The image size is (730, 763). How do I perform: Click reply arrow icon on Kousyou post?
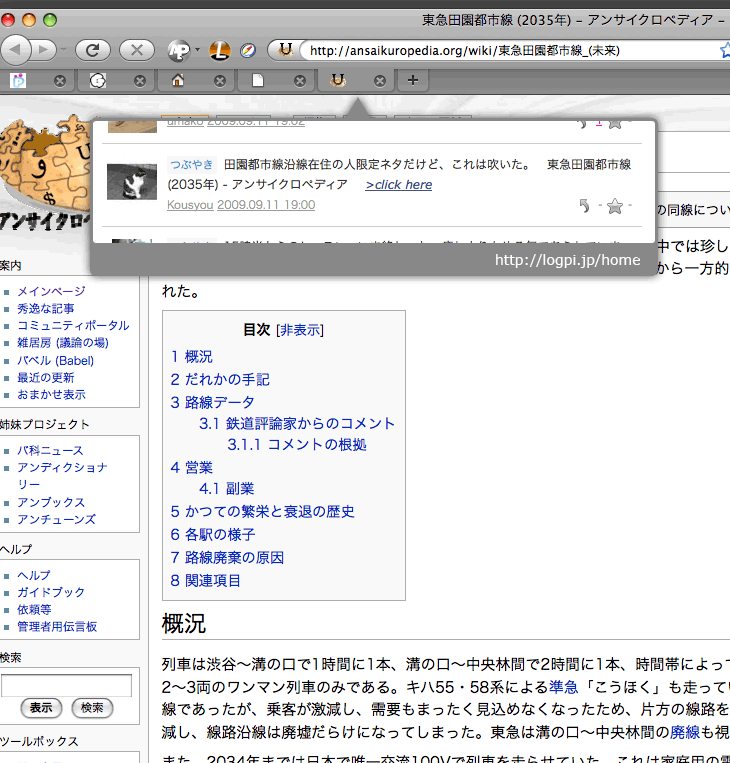coord(584,206)
